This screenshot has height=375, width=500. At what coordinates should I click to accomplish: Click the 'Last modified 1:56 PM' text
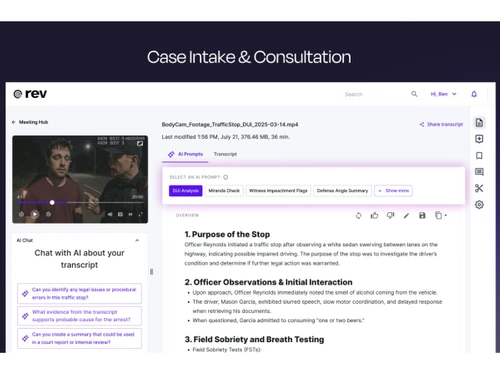(x=226, y=137)
